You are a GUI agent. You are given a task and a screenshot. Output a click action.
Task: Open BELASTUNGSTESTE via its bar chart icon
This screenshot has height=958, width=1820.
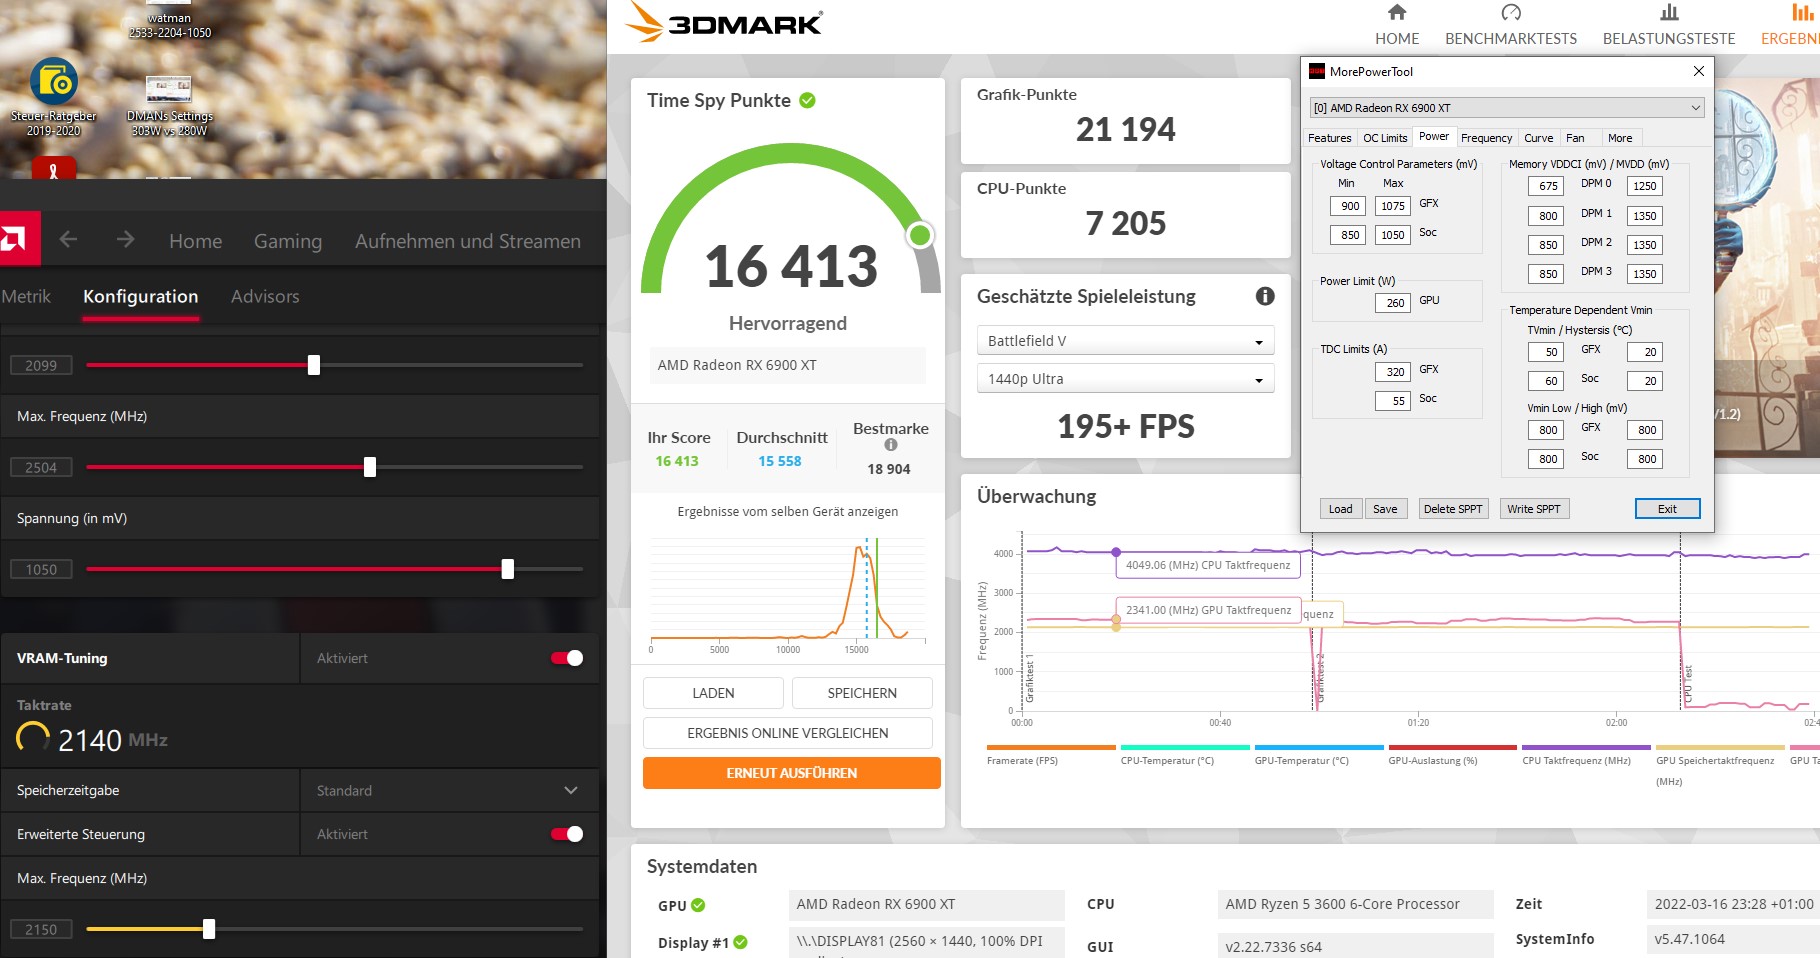coord(1669,13)
